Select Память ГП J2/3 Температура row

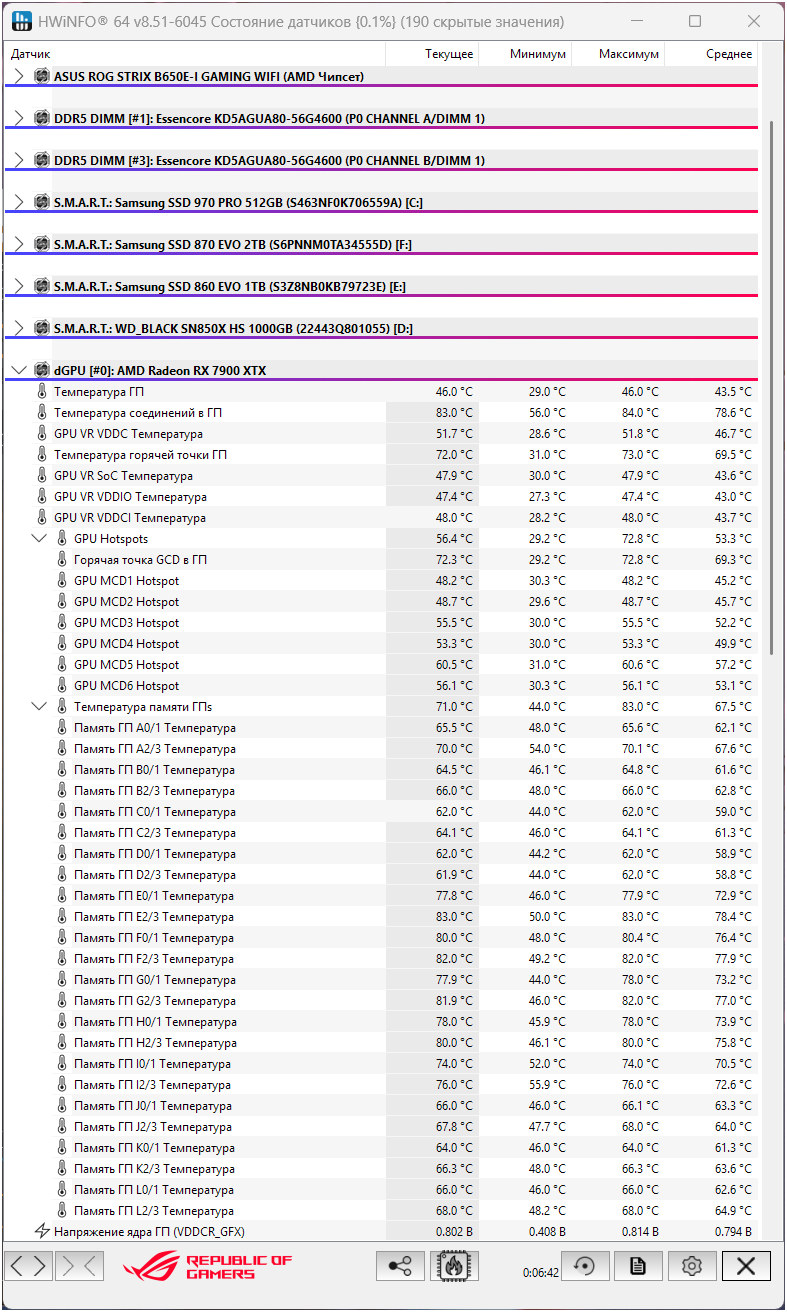pyautogui.click(x=381, y=1127)
